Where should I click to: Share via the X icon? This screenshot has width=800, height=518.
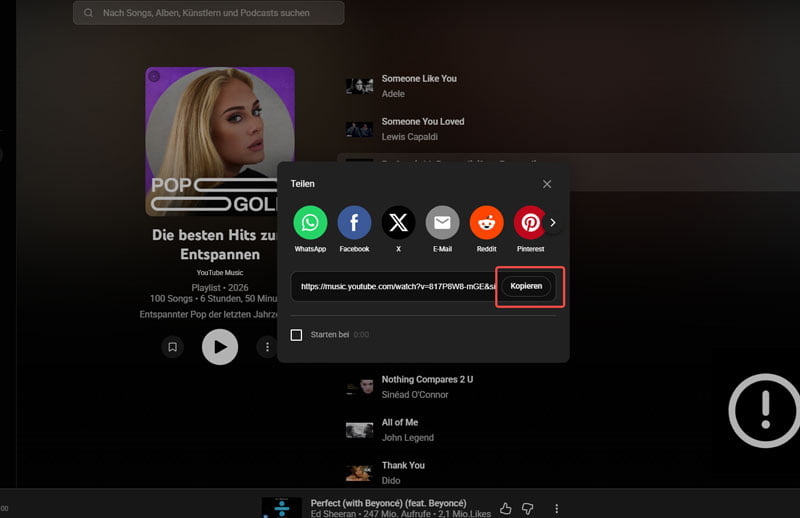(398, 223)
